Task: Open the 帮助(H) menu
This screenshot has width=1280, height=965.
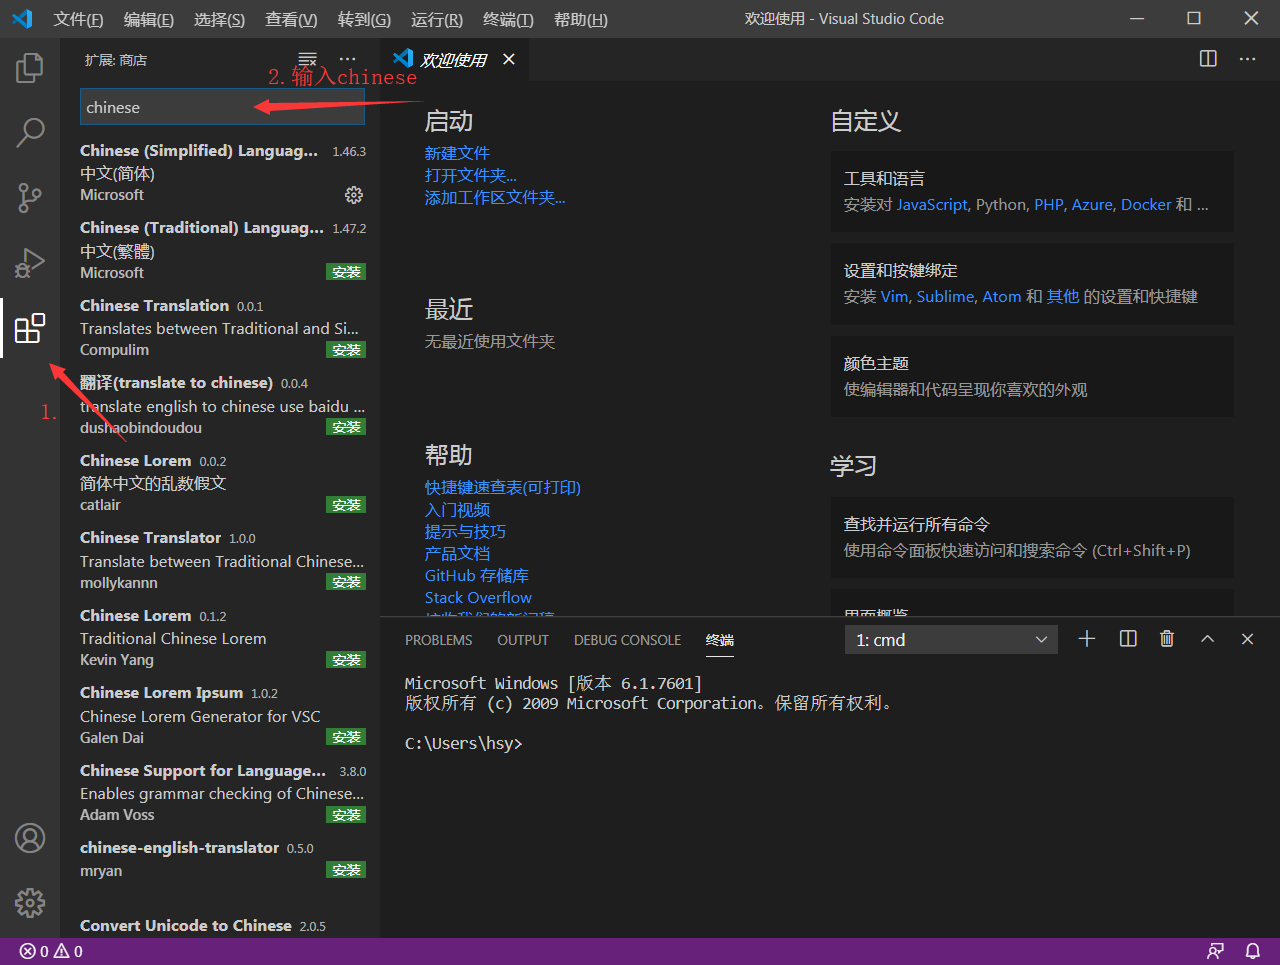Action: [x=581, y=19]
